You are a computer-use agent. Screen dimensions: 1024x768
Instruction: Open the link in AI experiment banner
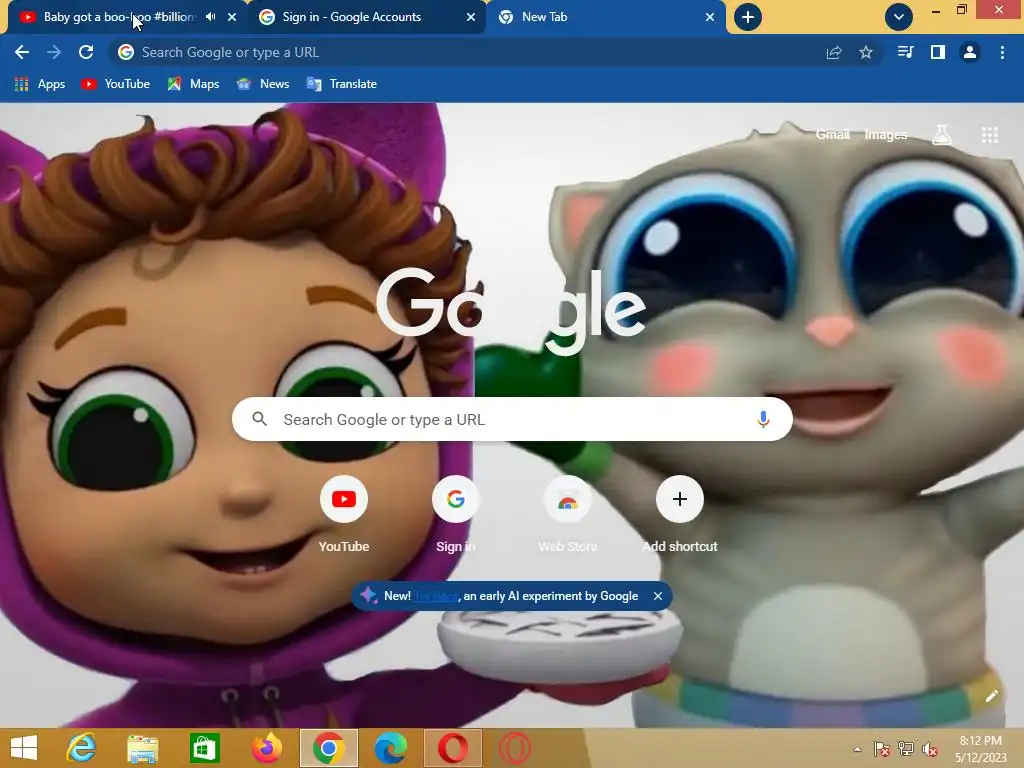point(436,596)
